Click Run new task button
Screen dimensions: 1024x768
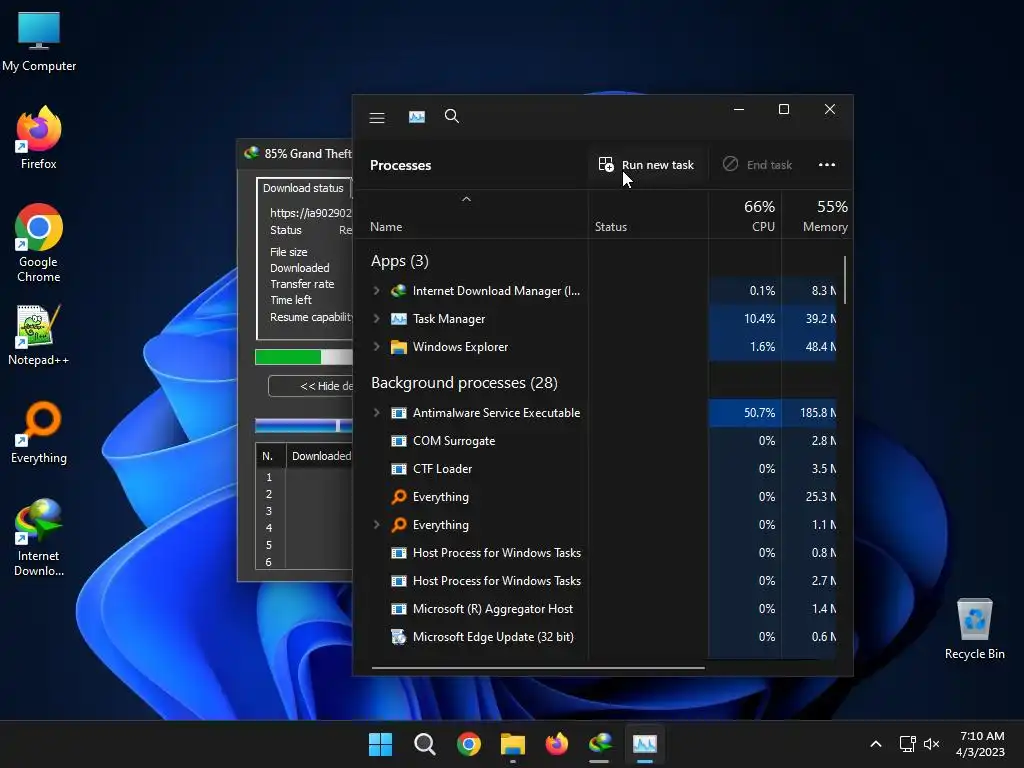click(646, 165)
